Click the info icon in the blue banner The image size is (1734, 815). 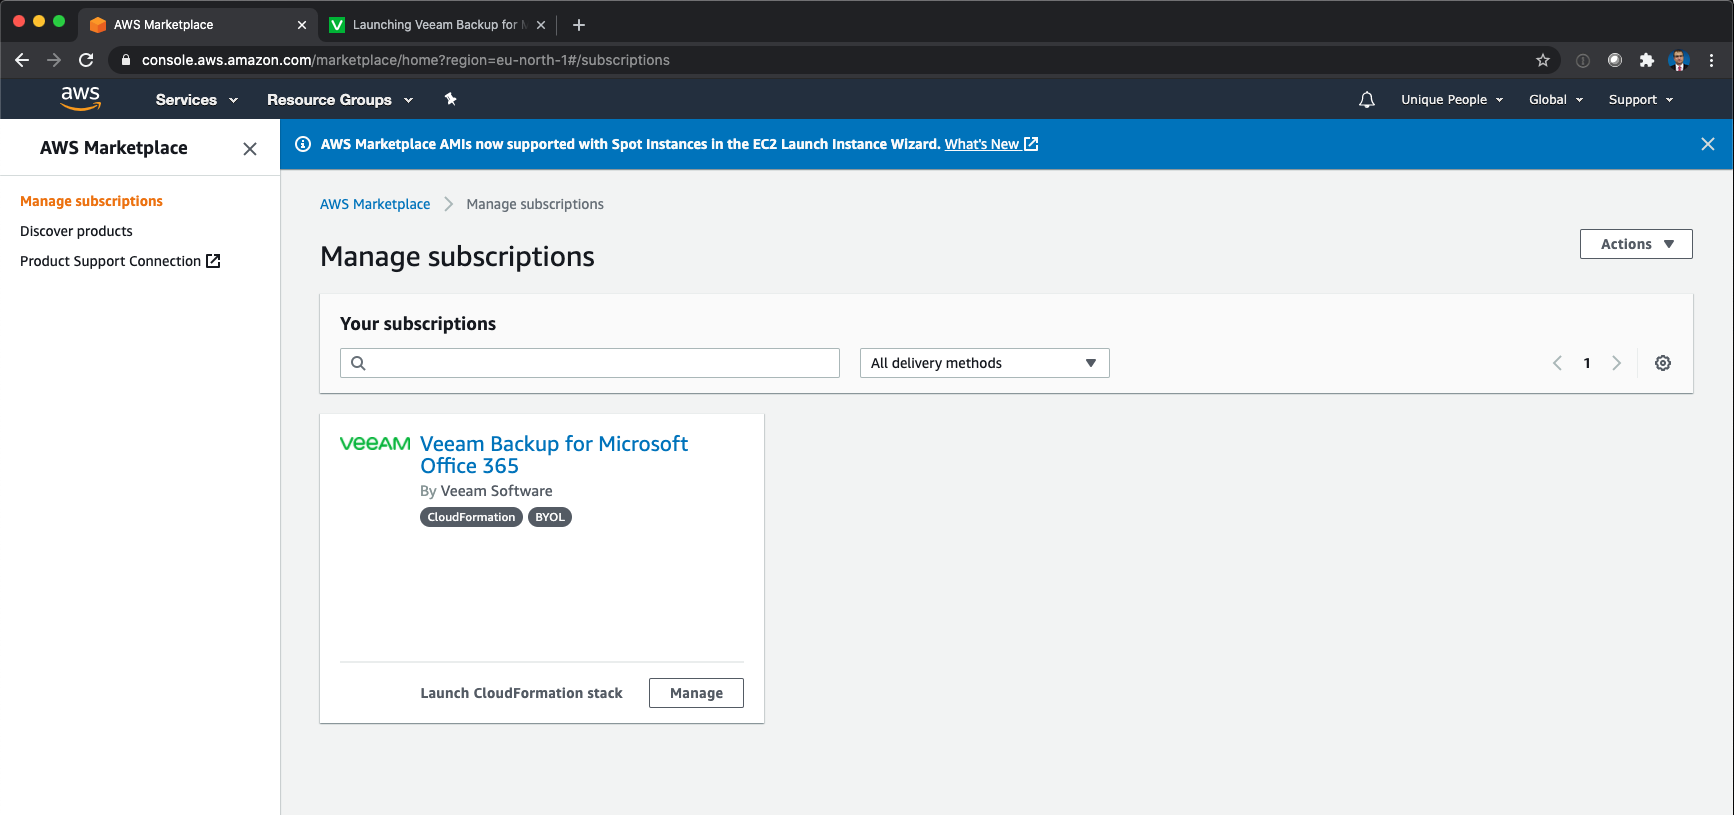pos(303,144)
